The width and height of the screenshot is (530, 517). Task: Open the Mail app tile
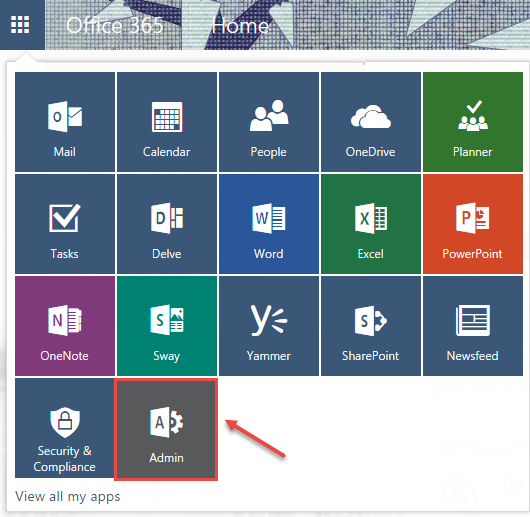coord(65,122)
